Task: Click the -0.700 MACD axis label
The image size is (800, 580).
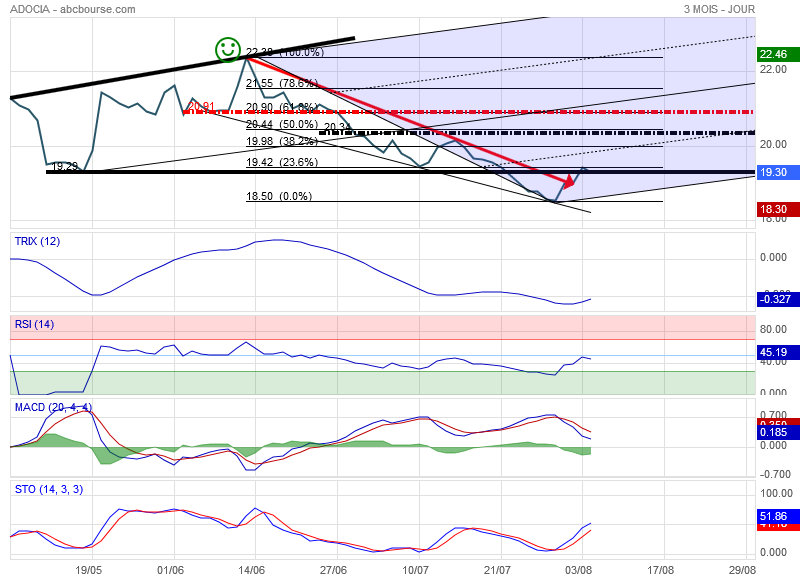Action: [x=776, y=474]
